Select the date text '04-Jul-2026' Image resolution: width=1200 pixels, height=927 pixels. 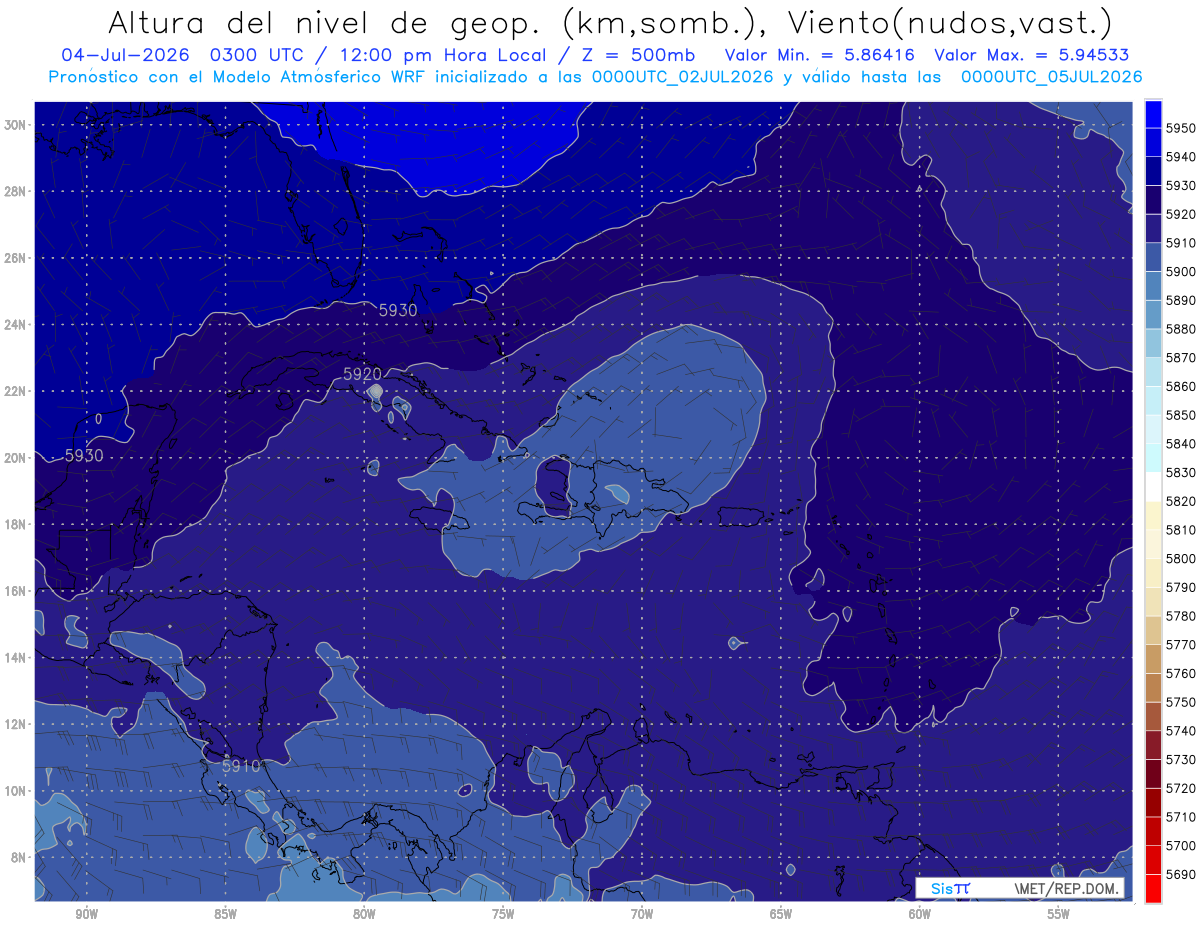pyautogui.click(x=127, y=56)
